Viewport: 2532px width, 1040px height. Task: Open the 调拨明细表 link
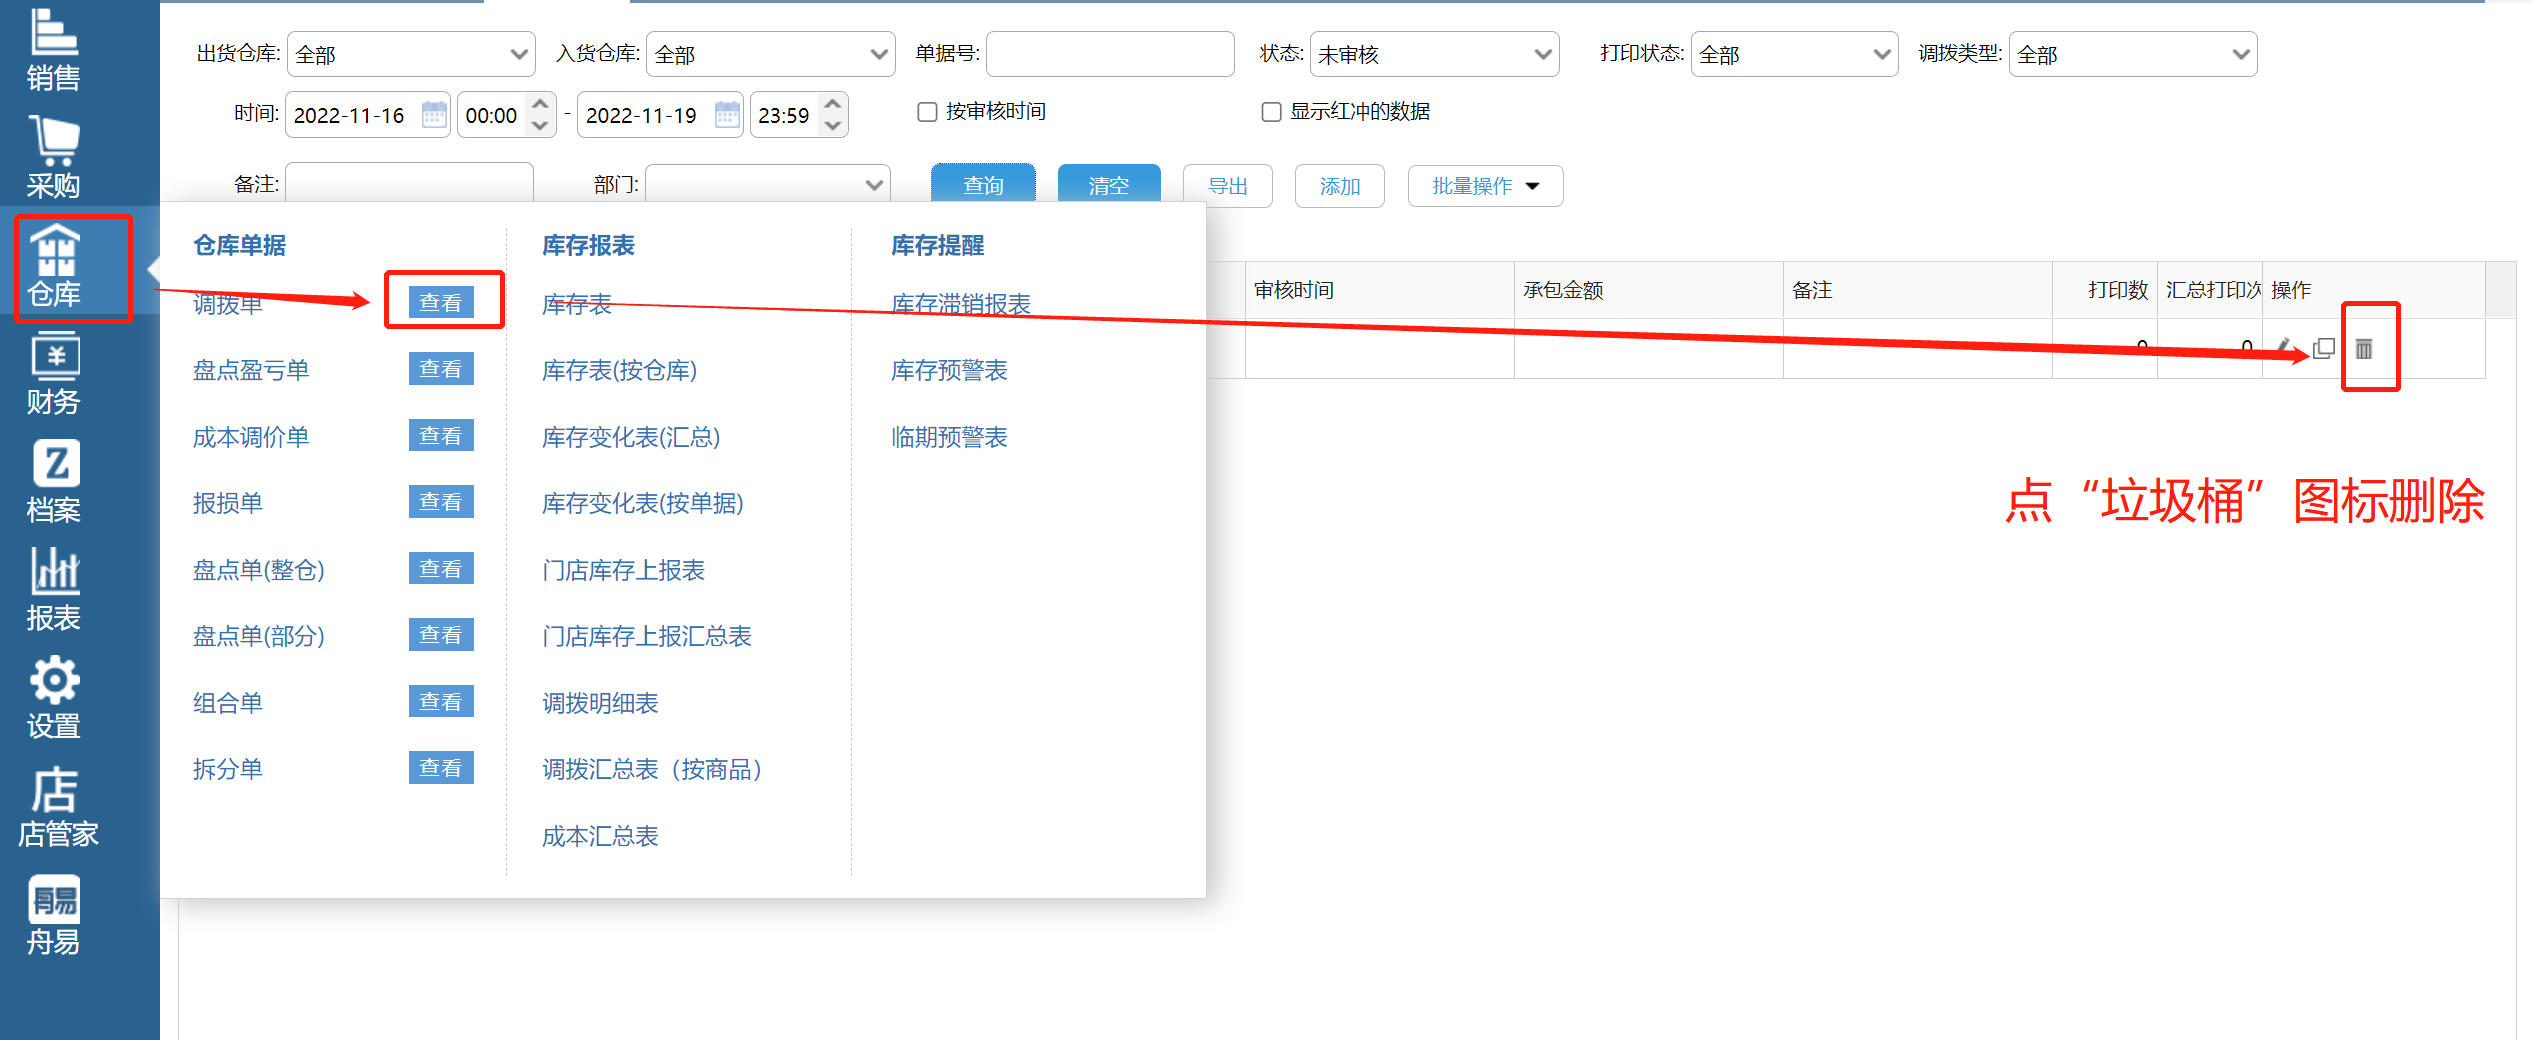point(600,703)
